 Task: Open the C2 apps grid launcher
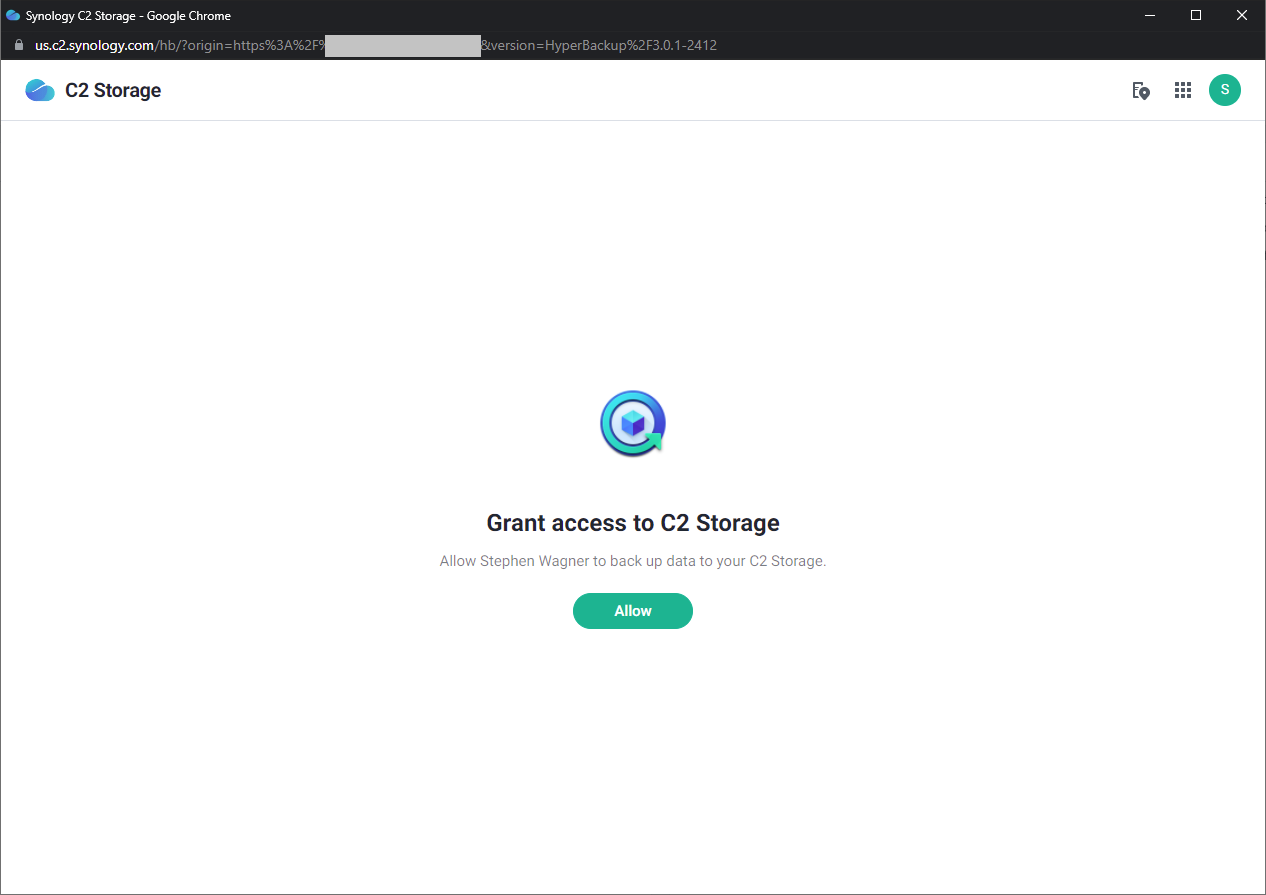tap(1183, 90)
